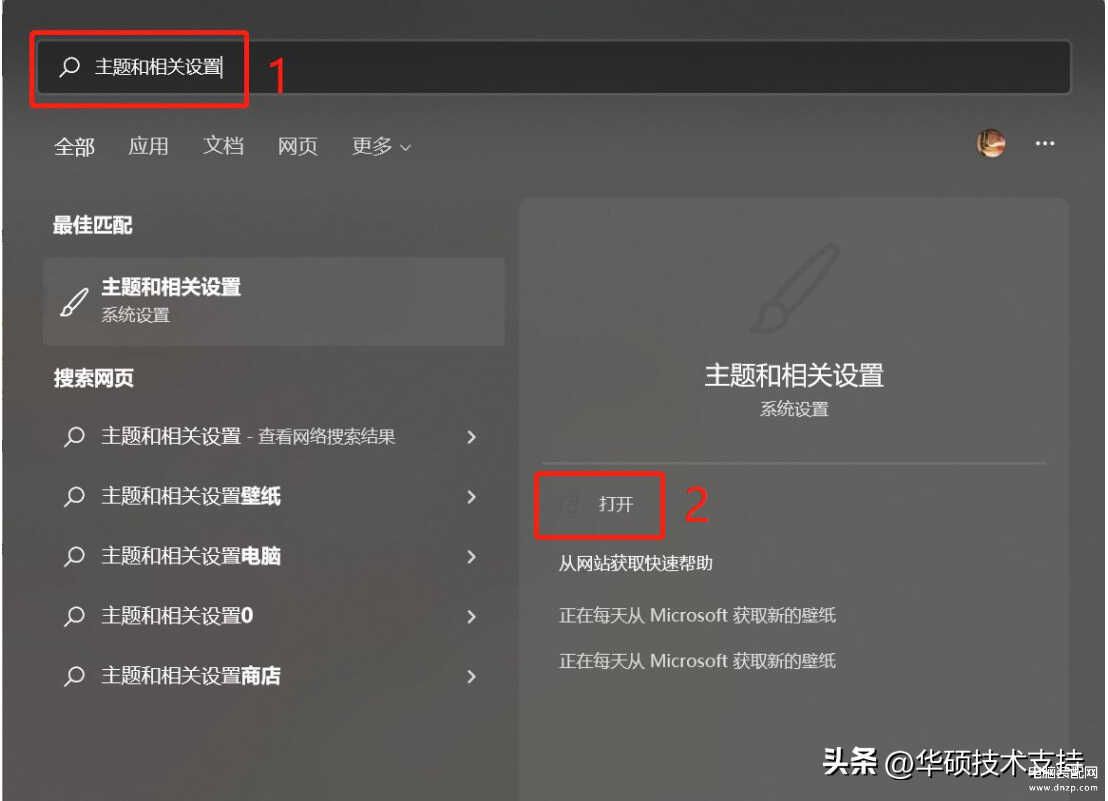
Task: Select the best match 主题和相关设置 result
Action: tap(274, 301)
